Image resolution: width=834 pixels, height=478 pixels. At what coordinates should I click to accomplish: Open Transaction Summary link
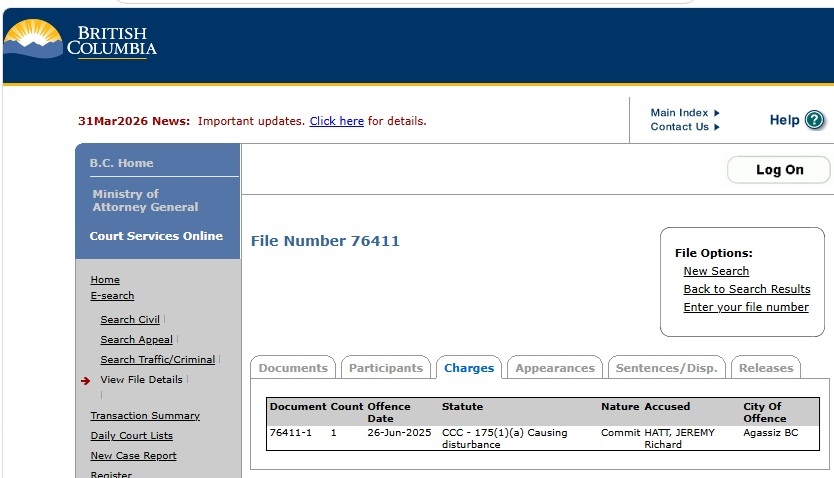coord(145,416)
